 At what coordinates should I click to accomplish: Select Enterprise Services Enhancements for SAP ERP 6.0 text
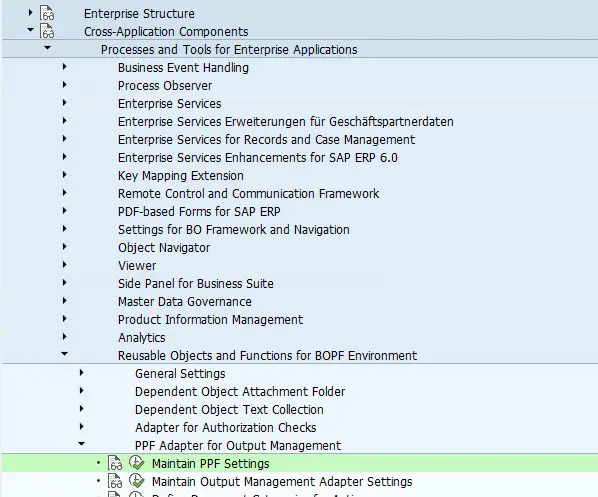point(257,158)
